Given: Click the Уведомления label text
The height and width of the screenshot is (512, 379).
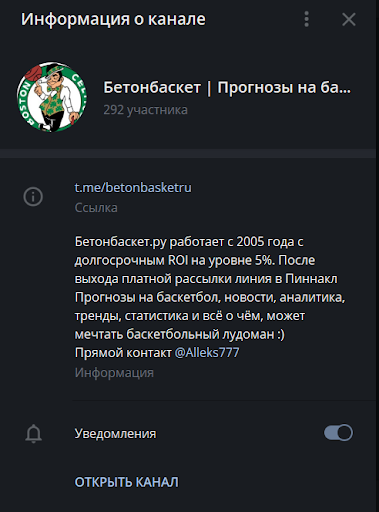Looking at the screenshot, I should pos(115,434).
